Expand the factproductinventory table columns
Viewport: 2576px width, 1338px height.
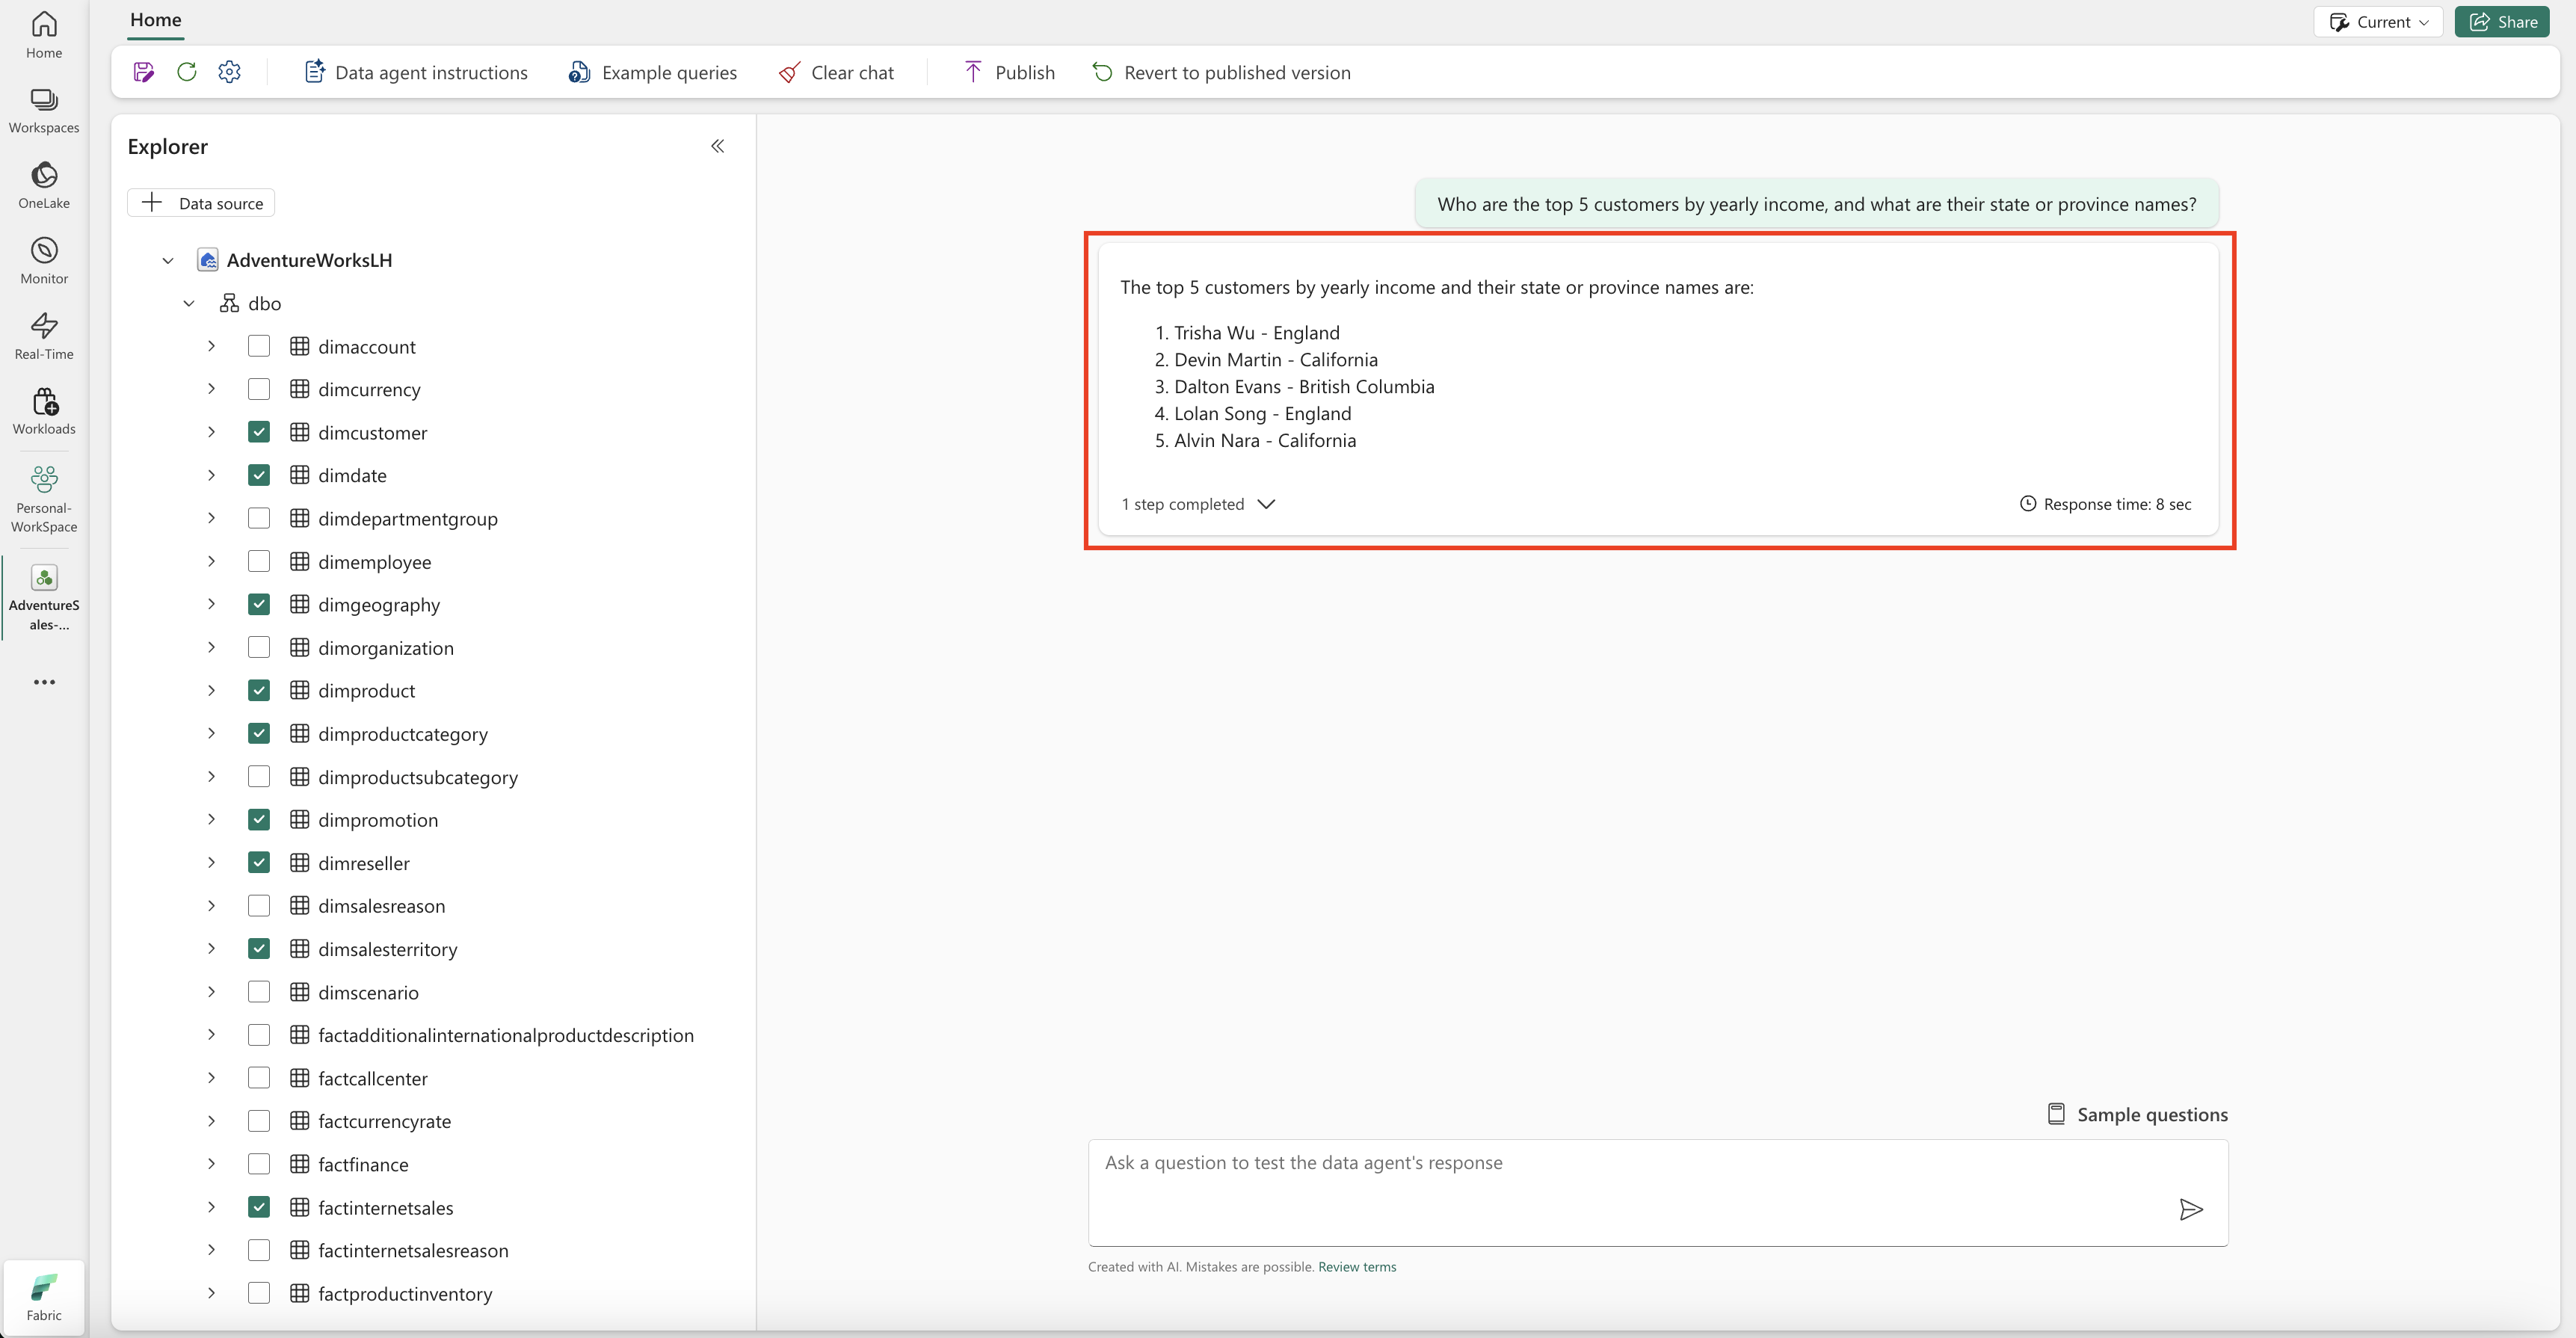211,1293
